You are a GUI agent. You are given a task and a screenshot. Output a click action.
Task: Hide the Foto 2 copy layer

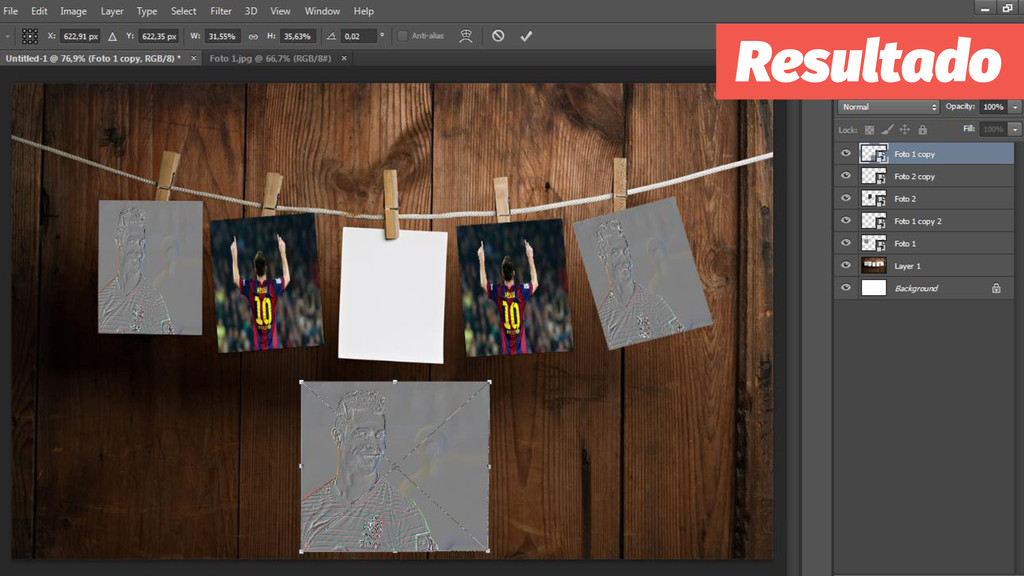[x=846, y=176]
